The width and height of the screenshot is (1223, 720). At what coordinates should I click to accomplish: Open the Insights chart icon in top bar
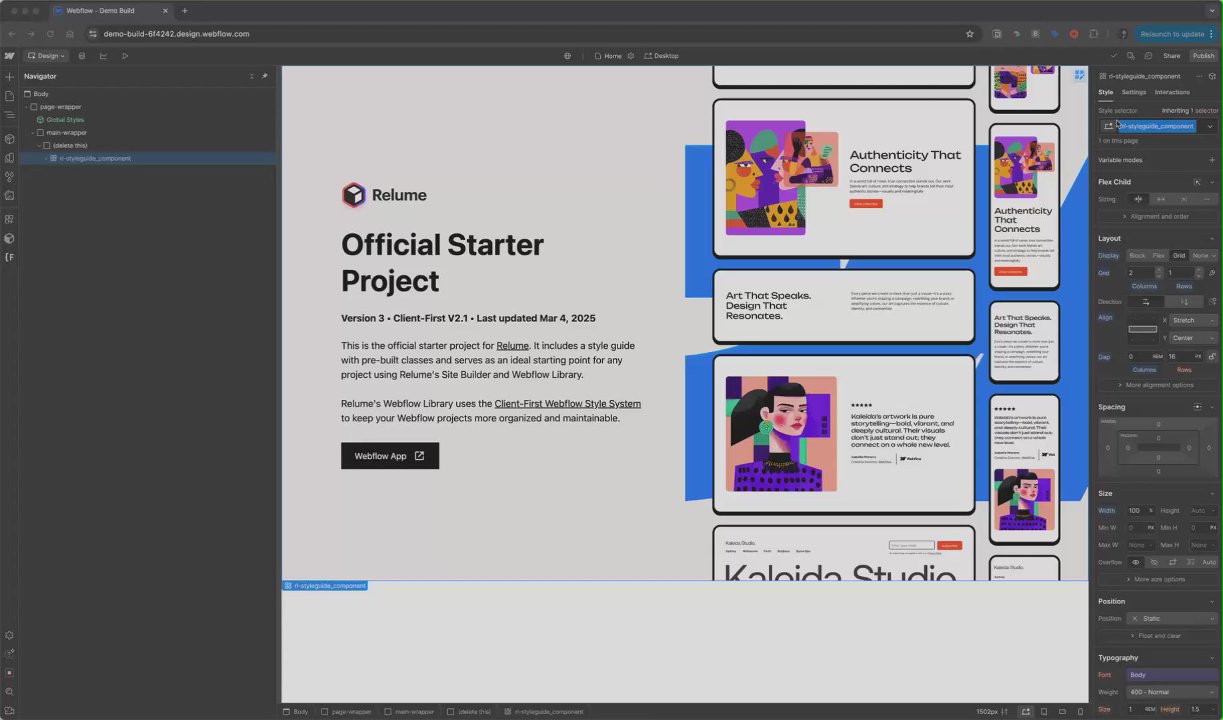click(103, 56)
